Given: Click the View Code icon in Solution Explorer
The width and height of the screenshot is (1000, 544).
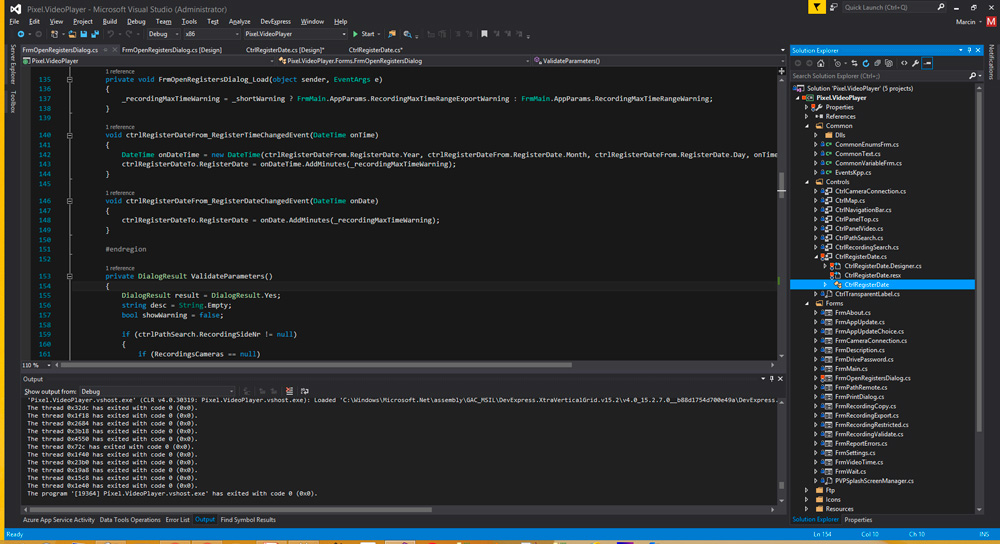Looking at the screenshot, I should click(904, 63).
